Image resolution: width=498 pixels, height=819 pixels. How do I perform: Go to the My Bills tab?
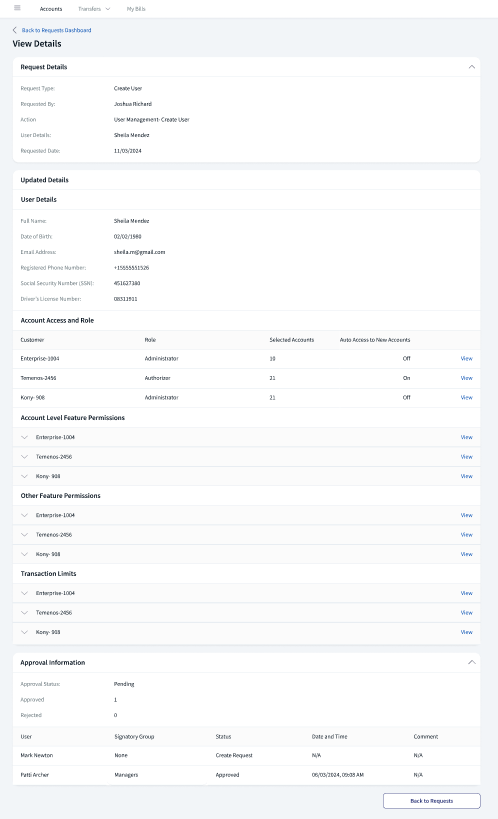coord(136,9)
